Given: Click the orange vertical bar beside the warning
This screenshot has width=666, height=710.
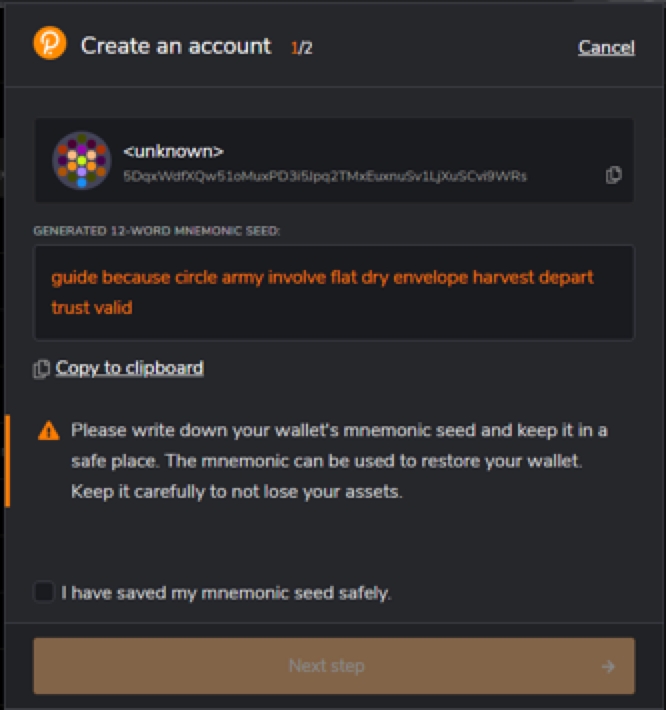Looking at the screenshot, I should click(x=8, y=461).
